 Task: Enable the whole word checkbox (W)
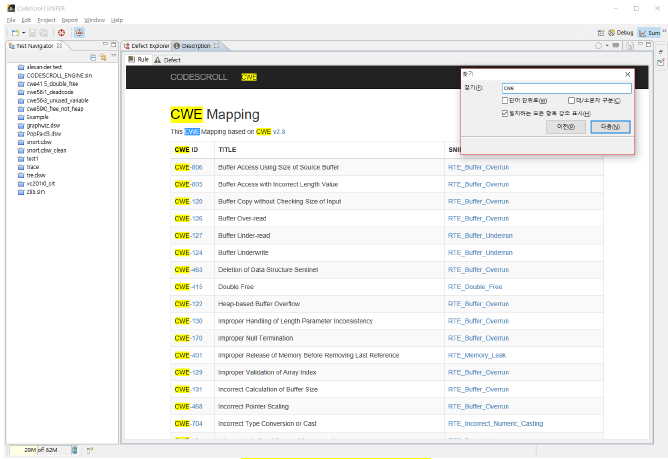click(x=505, y=101)
